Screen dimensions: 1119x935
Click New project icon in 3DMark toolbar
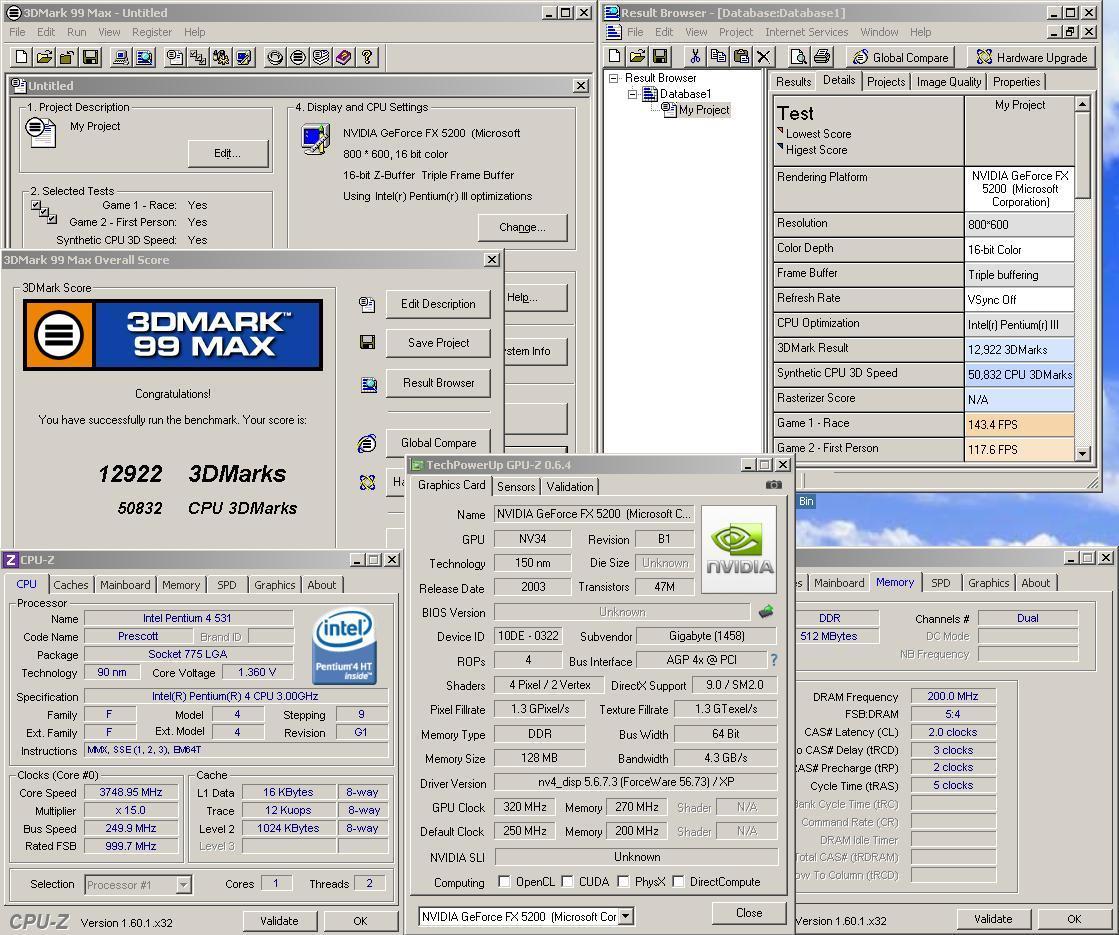coord(22,57)
